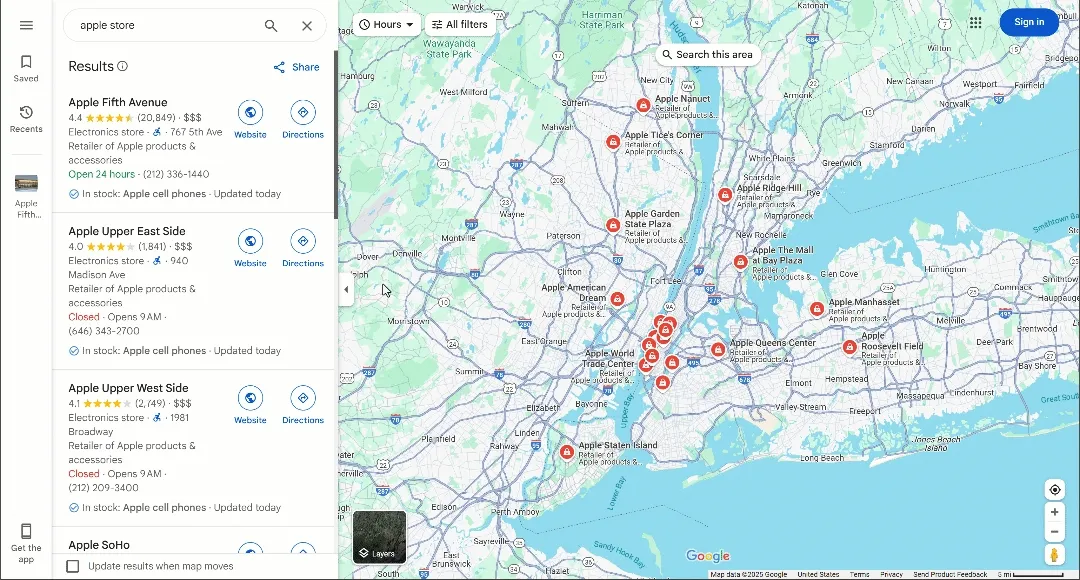Clear the search with X icon
This screenshot has height=580, width=1080.
click(x=307, y=25)
